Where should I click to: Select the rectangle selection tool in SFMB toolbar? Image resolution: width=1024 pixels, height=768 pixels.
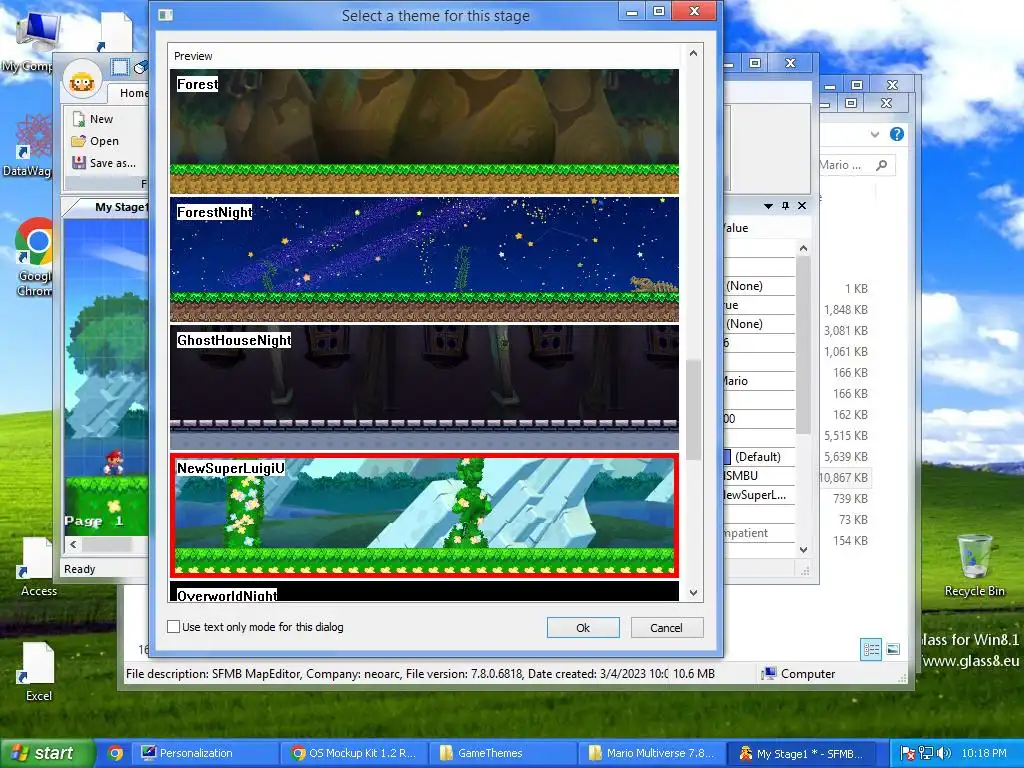pos(120,67)
